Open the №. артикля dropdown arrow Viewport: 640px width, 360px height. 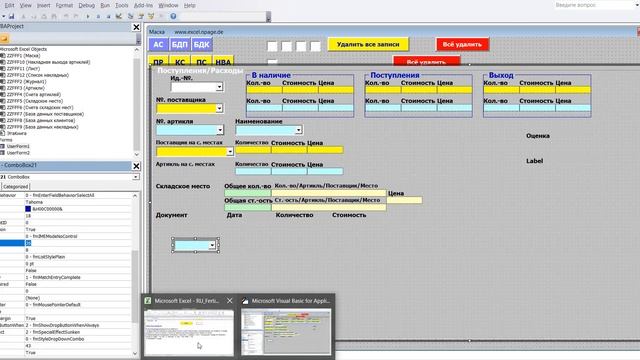point(220,130)
